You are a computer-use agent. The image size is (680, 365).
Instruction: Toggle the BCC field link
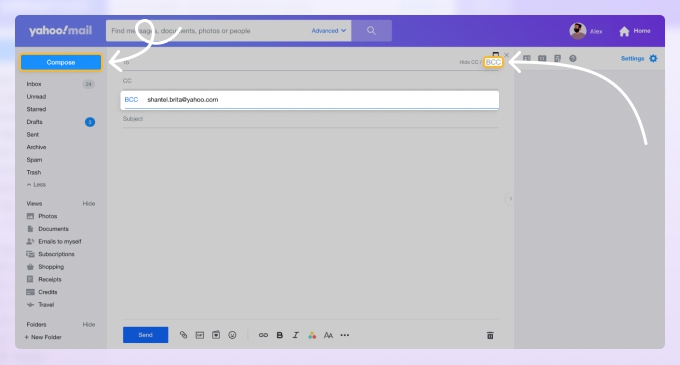tap(493, 62)
